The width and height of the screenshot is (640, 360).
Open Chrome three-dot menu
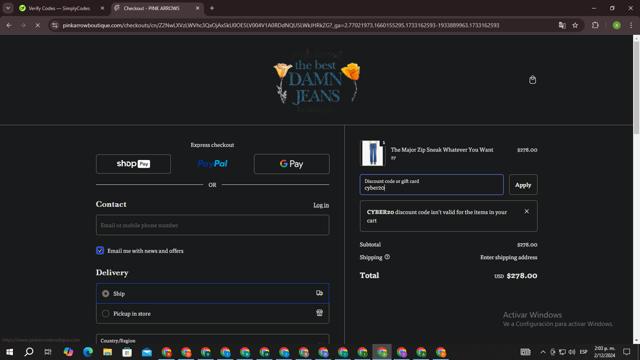[x=631, y=25]
